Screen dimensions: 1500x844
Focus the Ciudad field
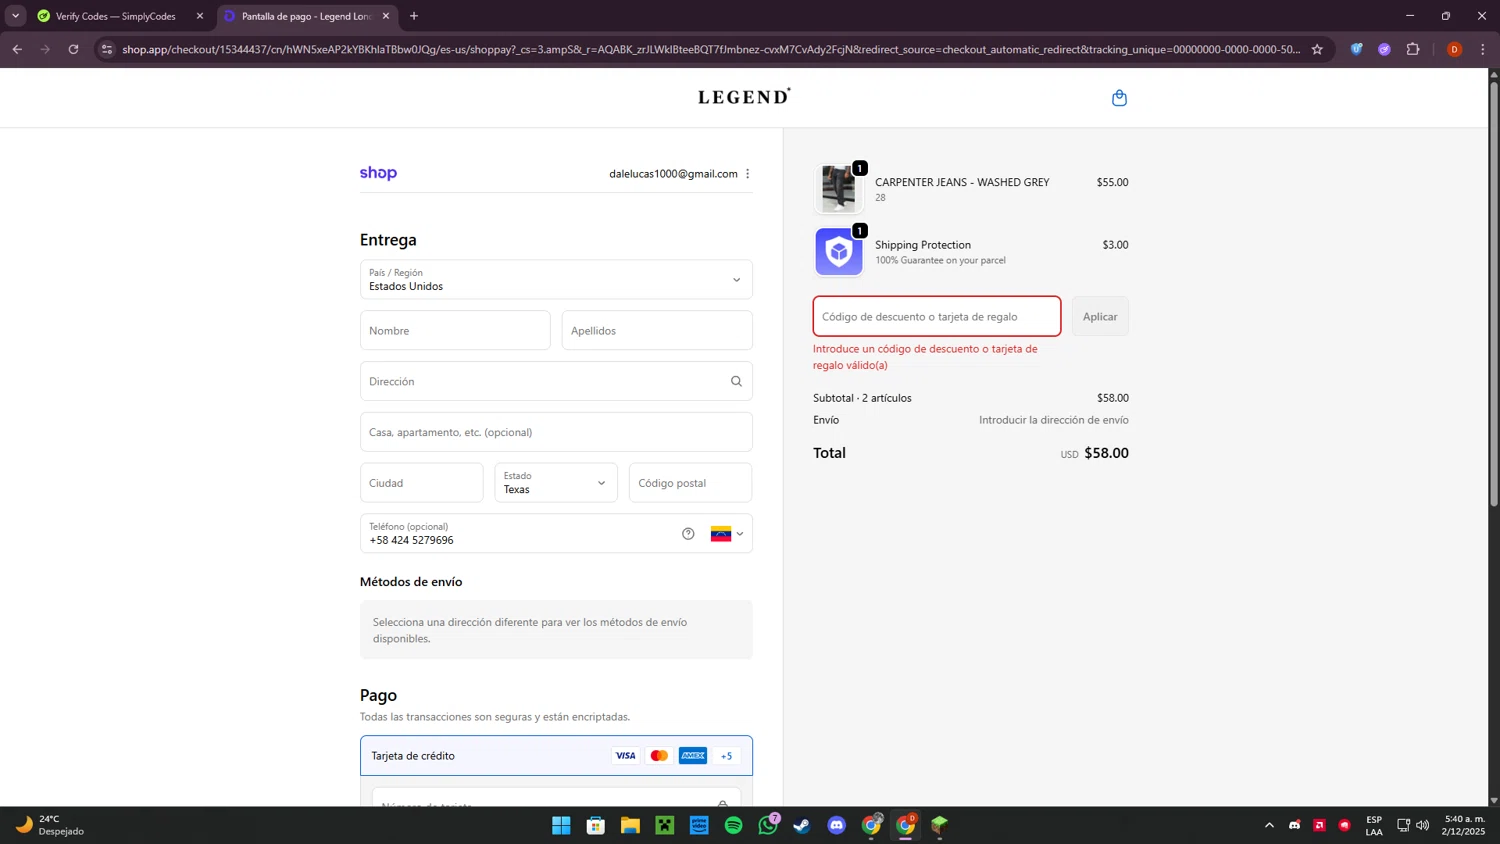point(421,483)
